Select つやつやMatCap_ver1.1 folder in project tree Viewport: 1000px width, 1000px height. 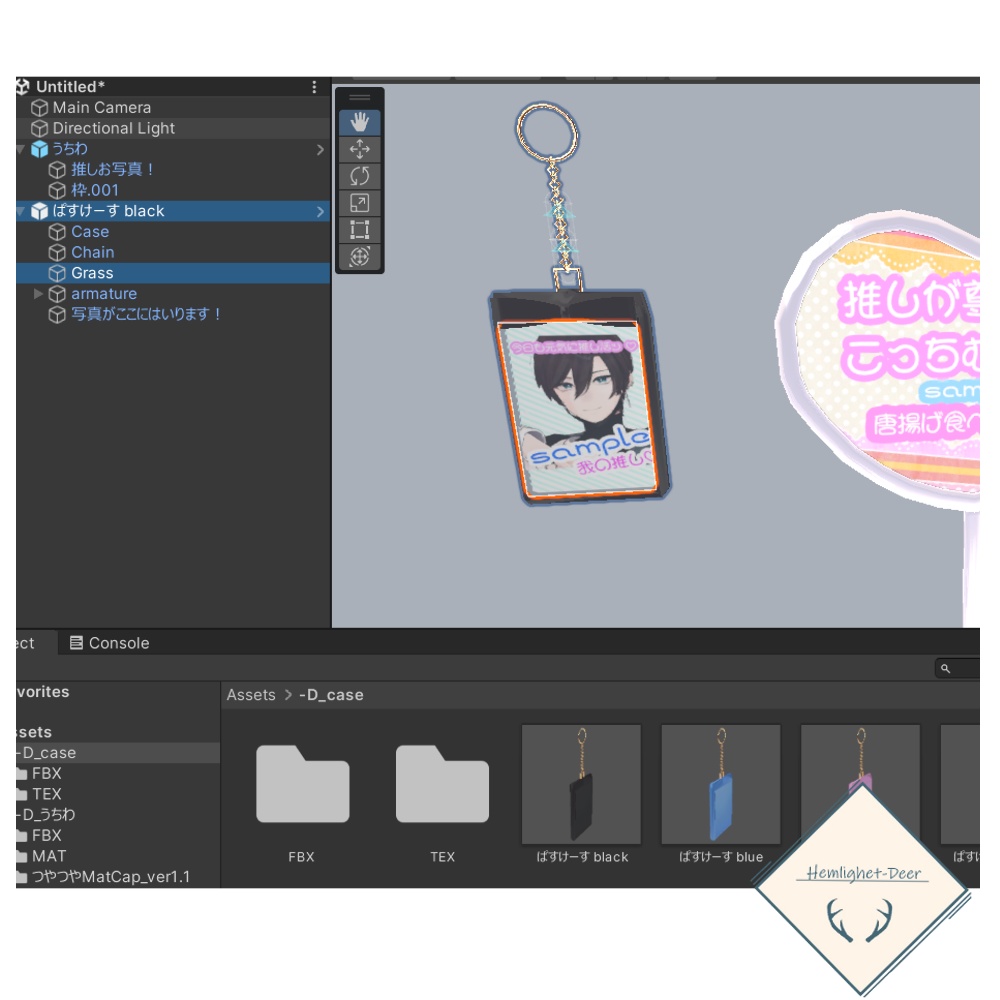click(x=118, y=876)
